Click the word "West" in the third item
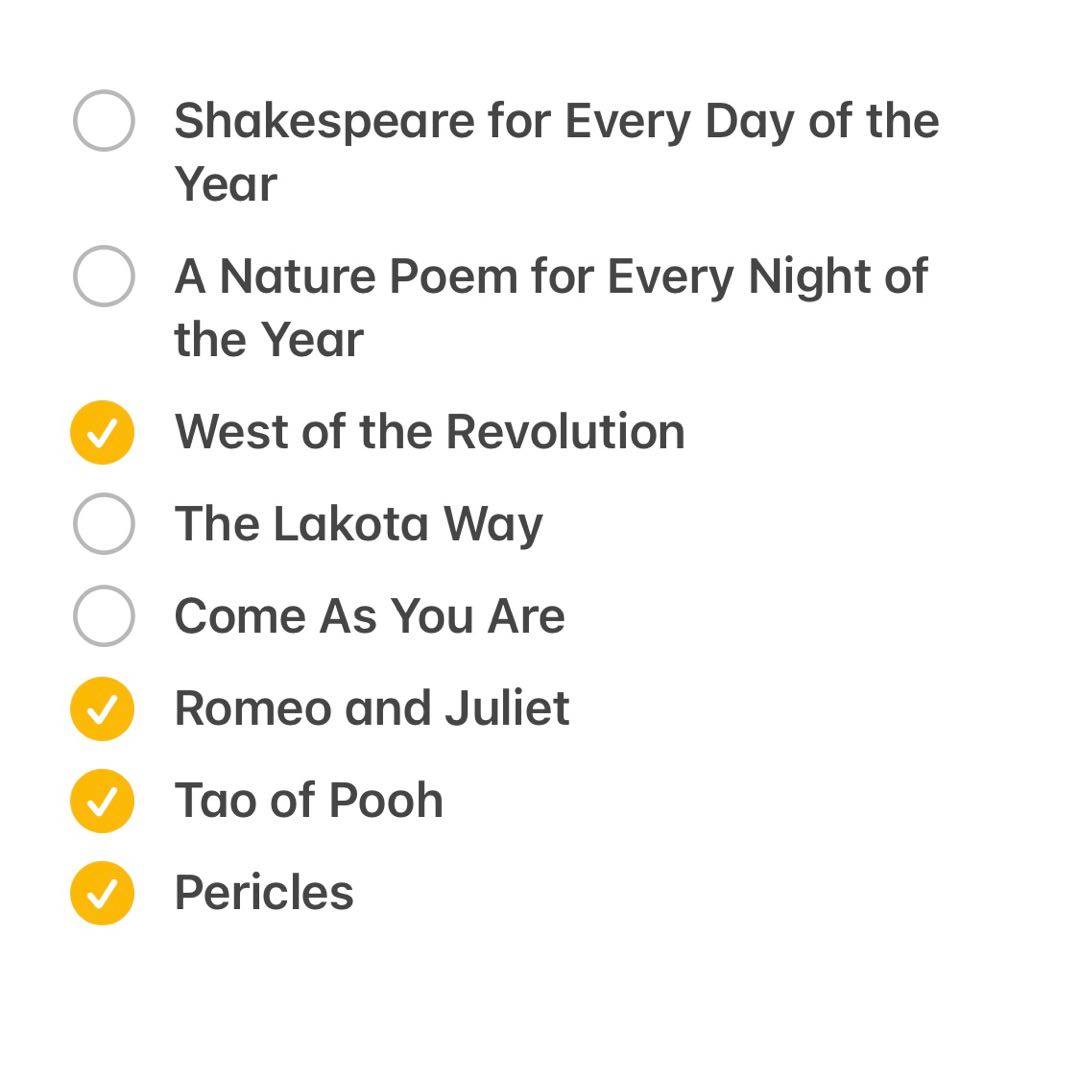Screen dimensions: 1080x1080 coord(228,432)
